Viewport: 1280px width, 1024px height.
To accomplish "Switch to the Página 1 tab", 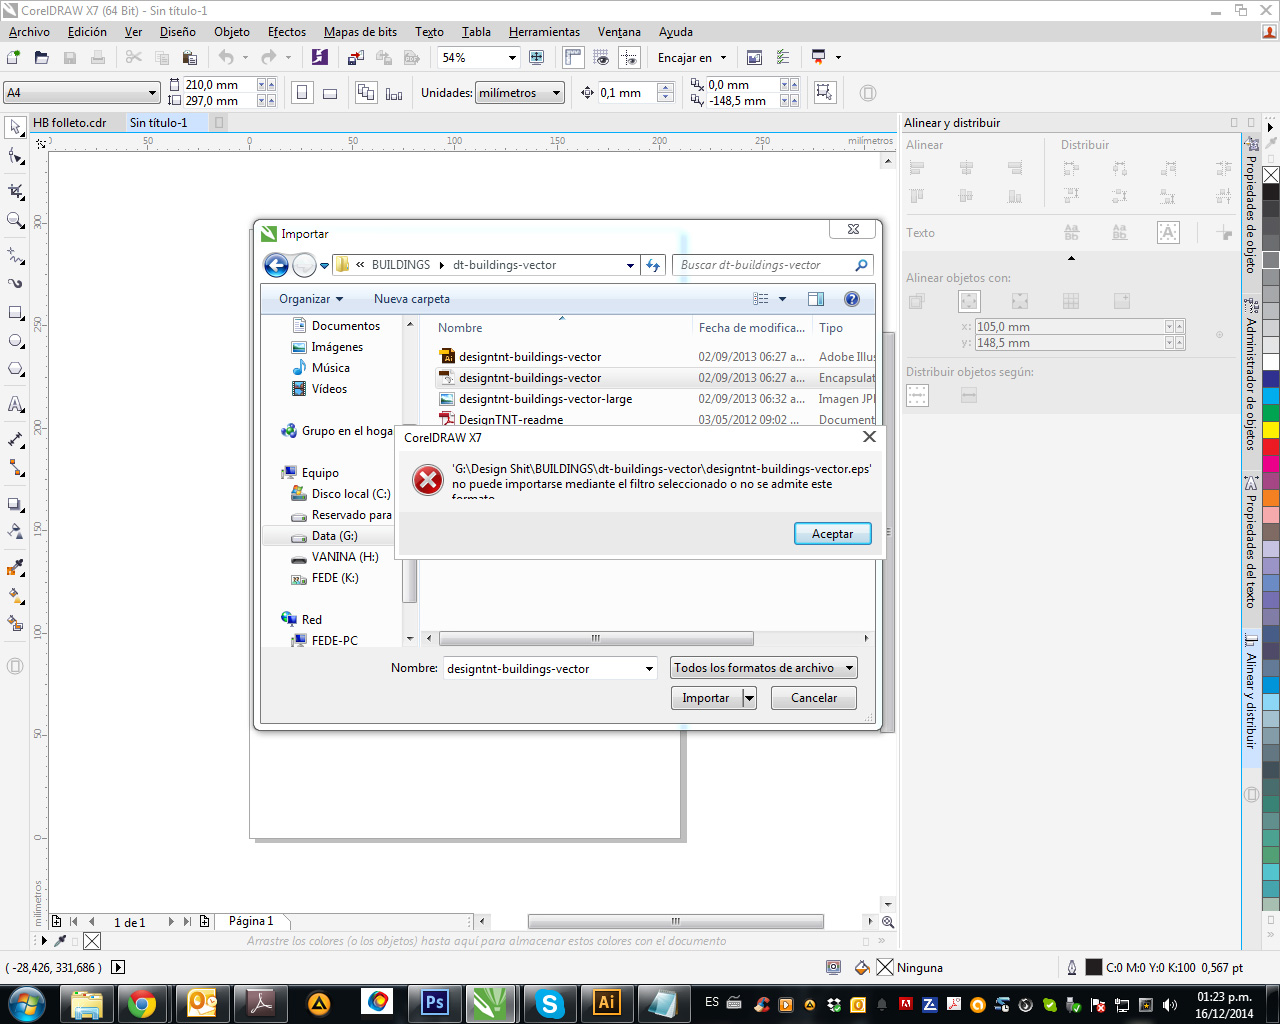I will coord(250,921).
